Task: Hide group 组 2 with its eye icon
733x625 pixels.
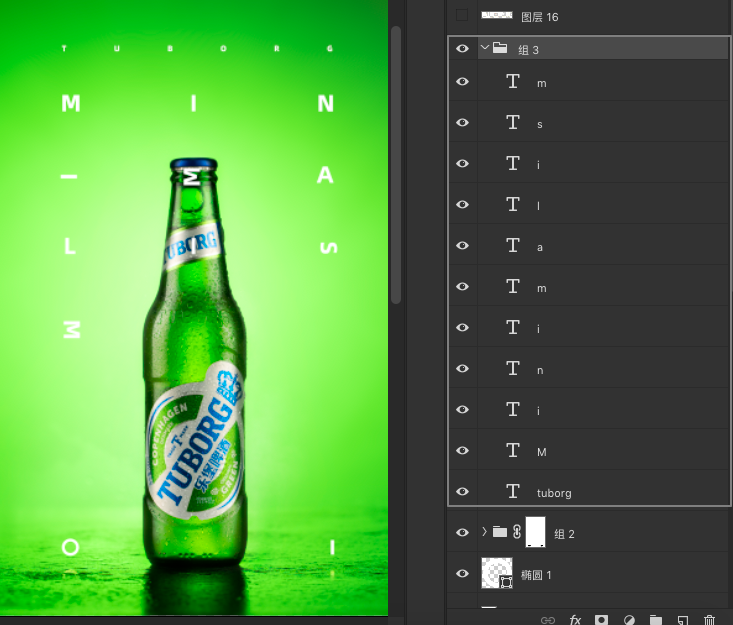Action: point(462,532)
